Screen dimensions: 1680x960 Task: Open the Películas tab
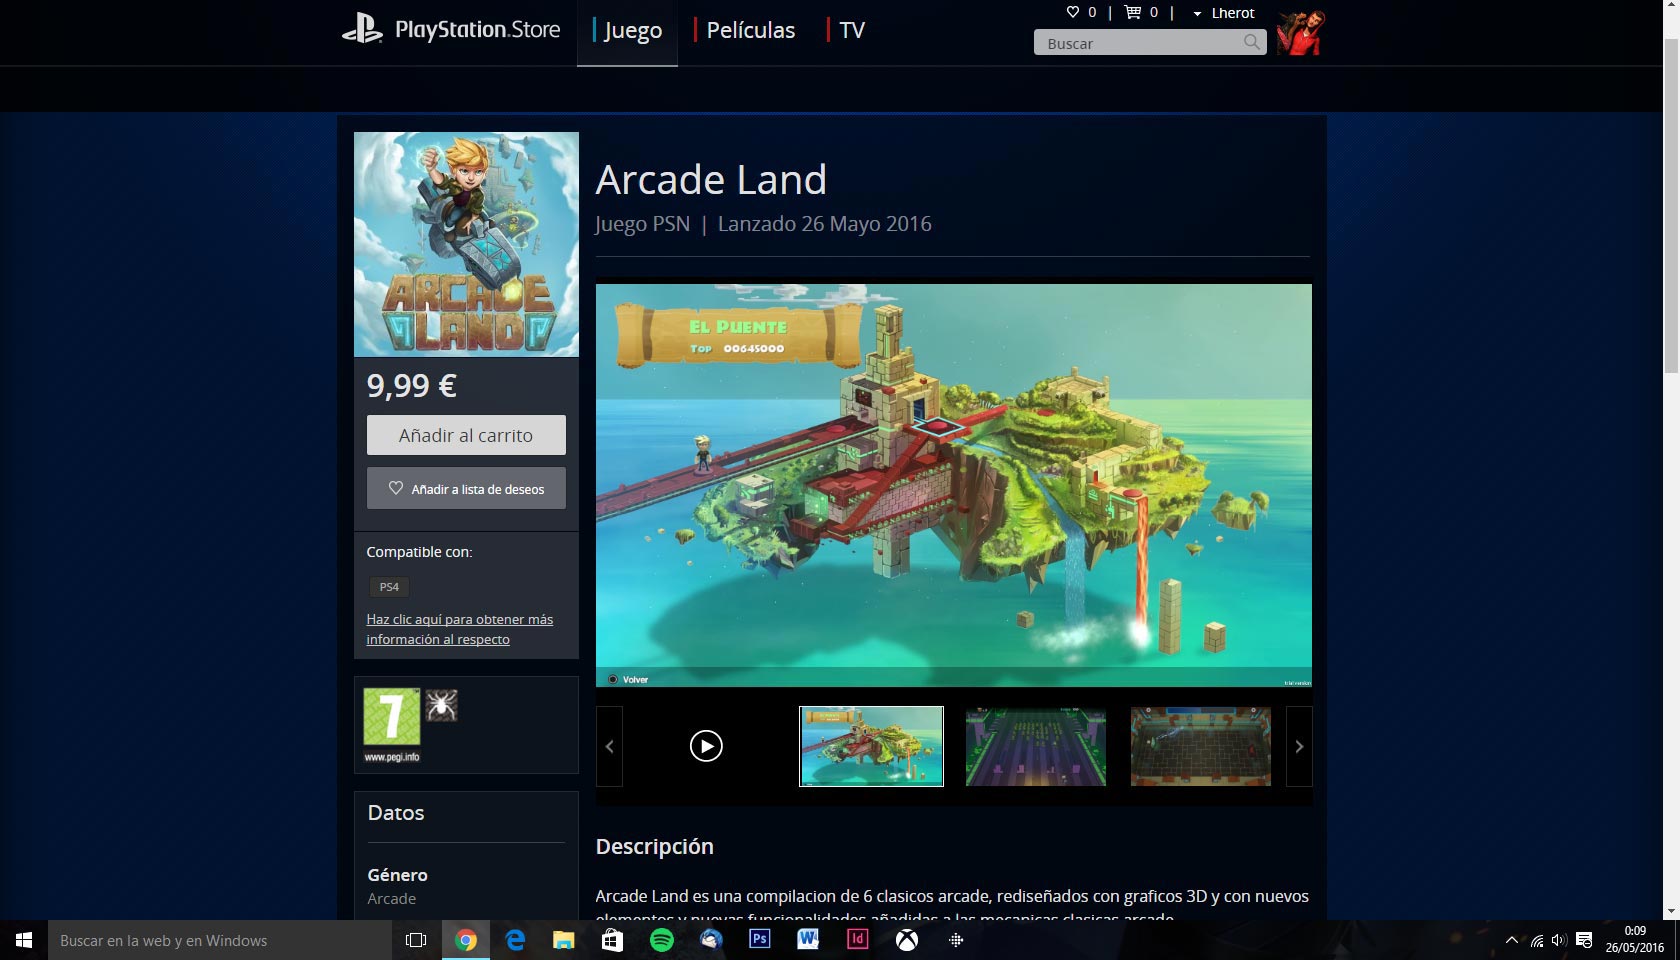[x=748, y=30]
